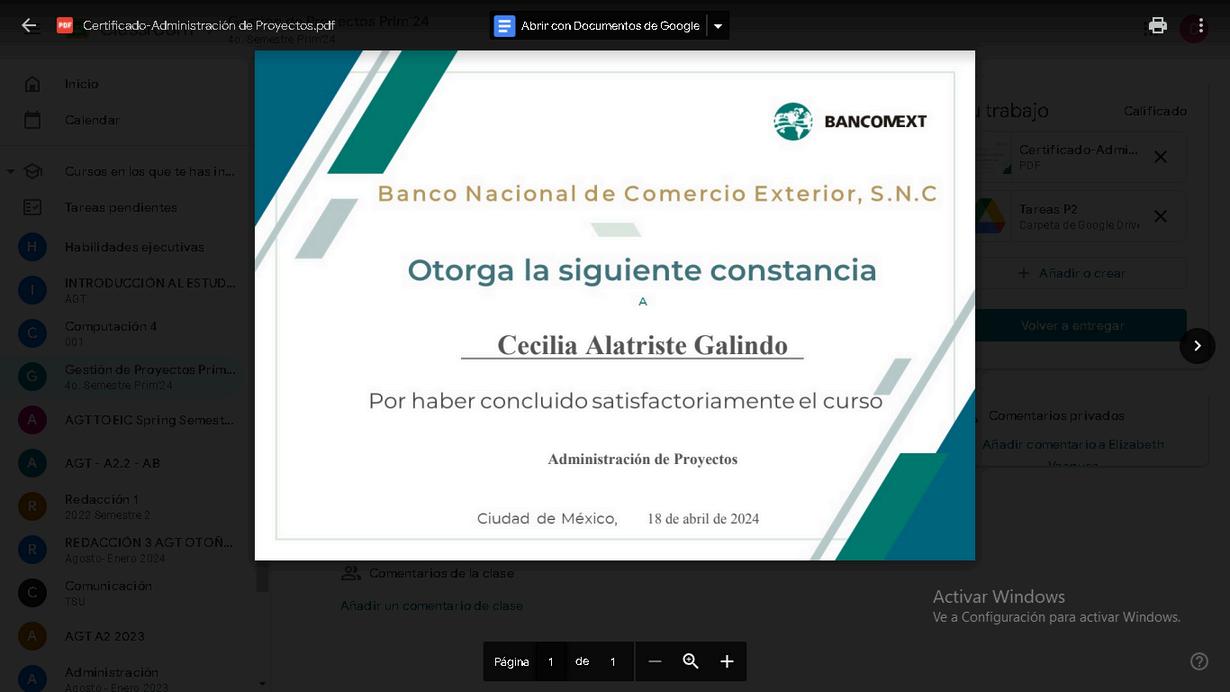Click the page number field
1230x692 pixels.
(x=550, y=661)
